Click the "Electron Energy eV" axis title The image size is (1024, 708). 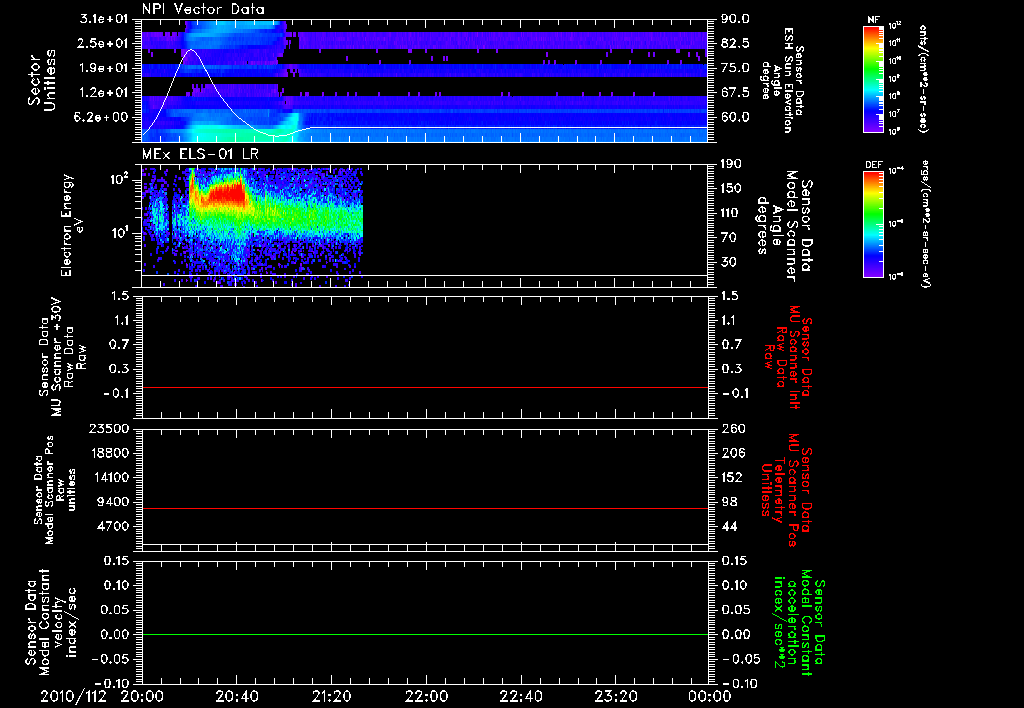coord(71,225)
